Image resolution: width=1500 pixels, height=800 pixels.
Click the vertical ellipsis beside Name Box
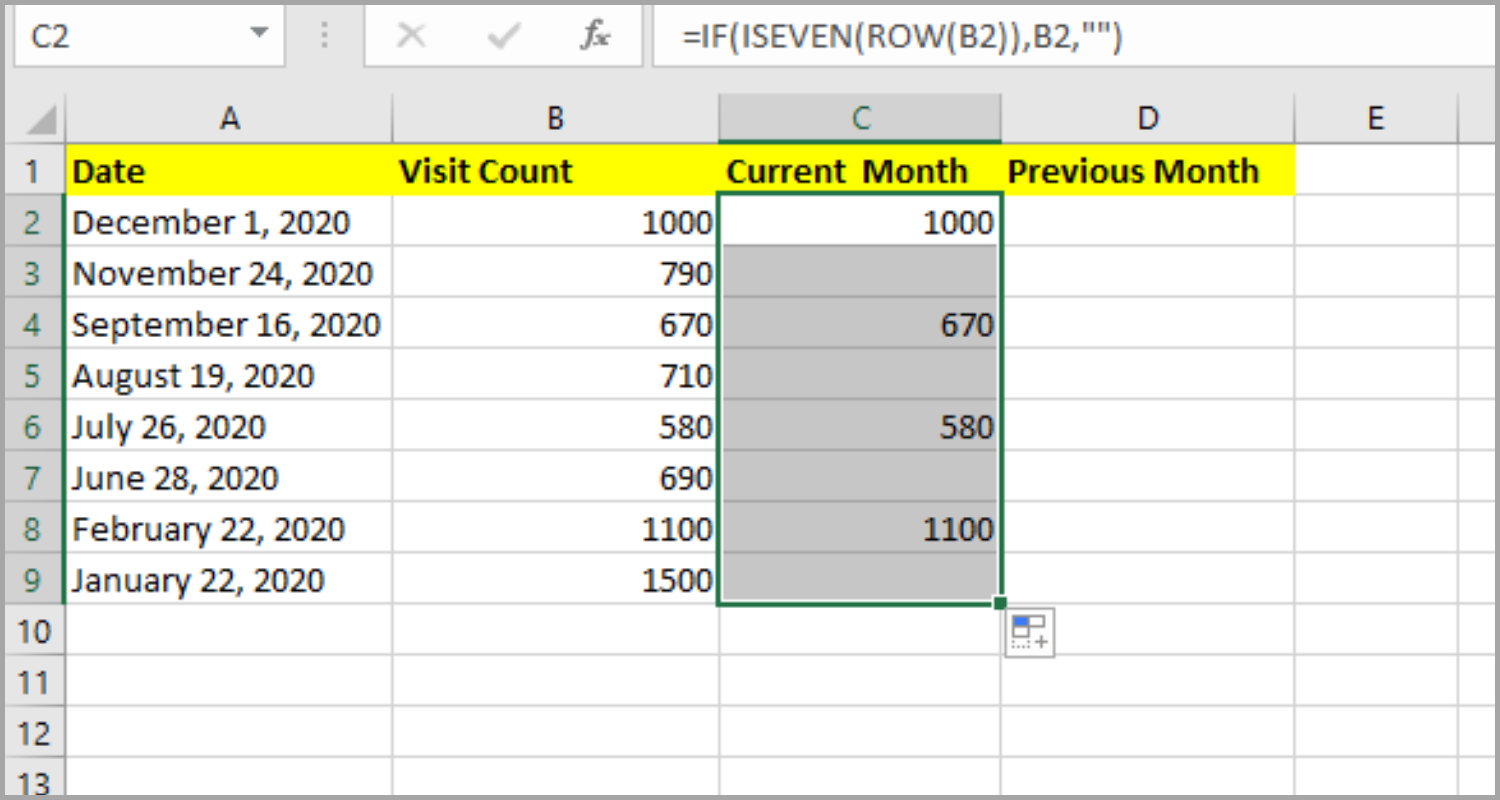[x=323, y=35]
